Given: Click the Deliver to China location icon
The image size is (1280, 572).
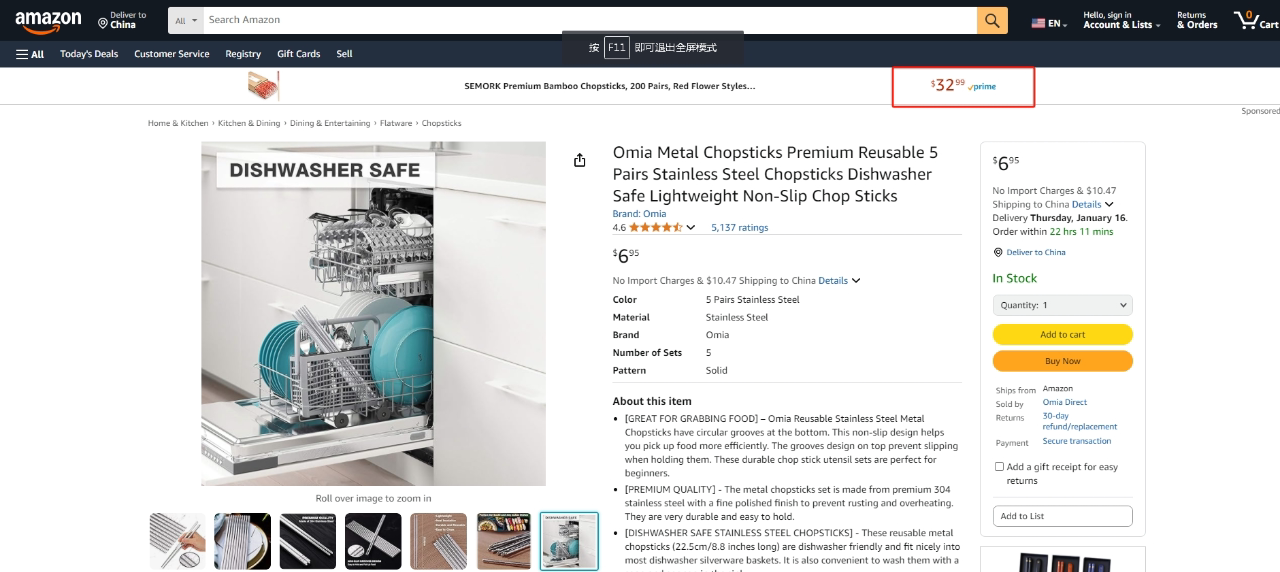Looking at the screenshot, I should 103,23.
